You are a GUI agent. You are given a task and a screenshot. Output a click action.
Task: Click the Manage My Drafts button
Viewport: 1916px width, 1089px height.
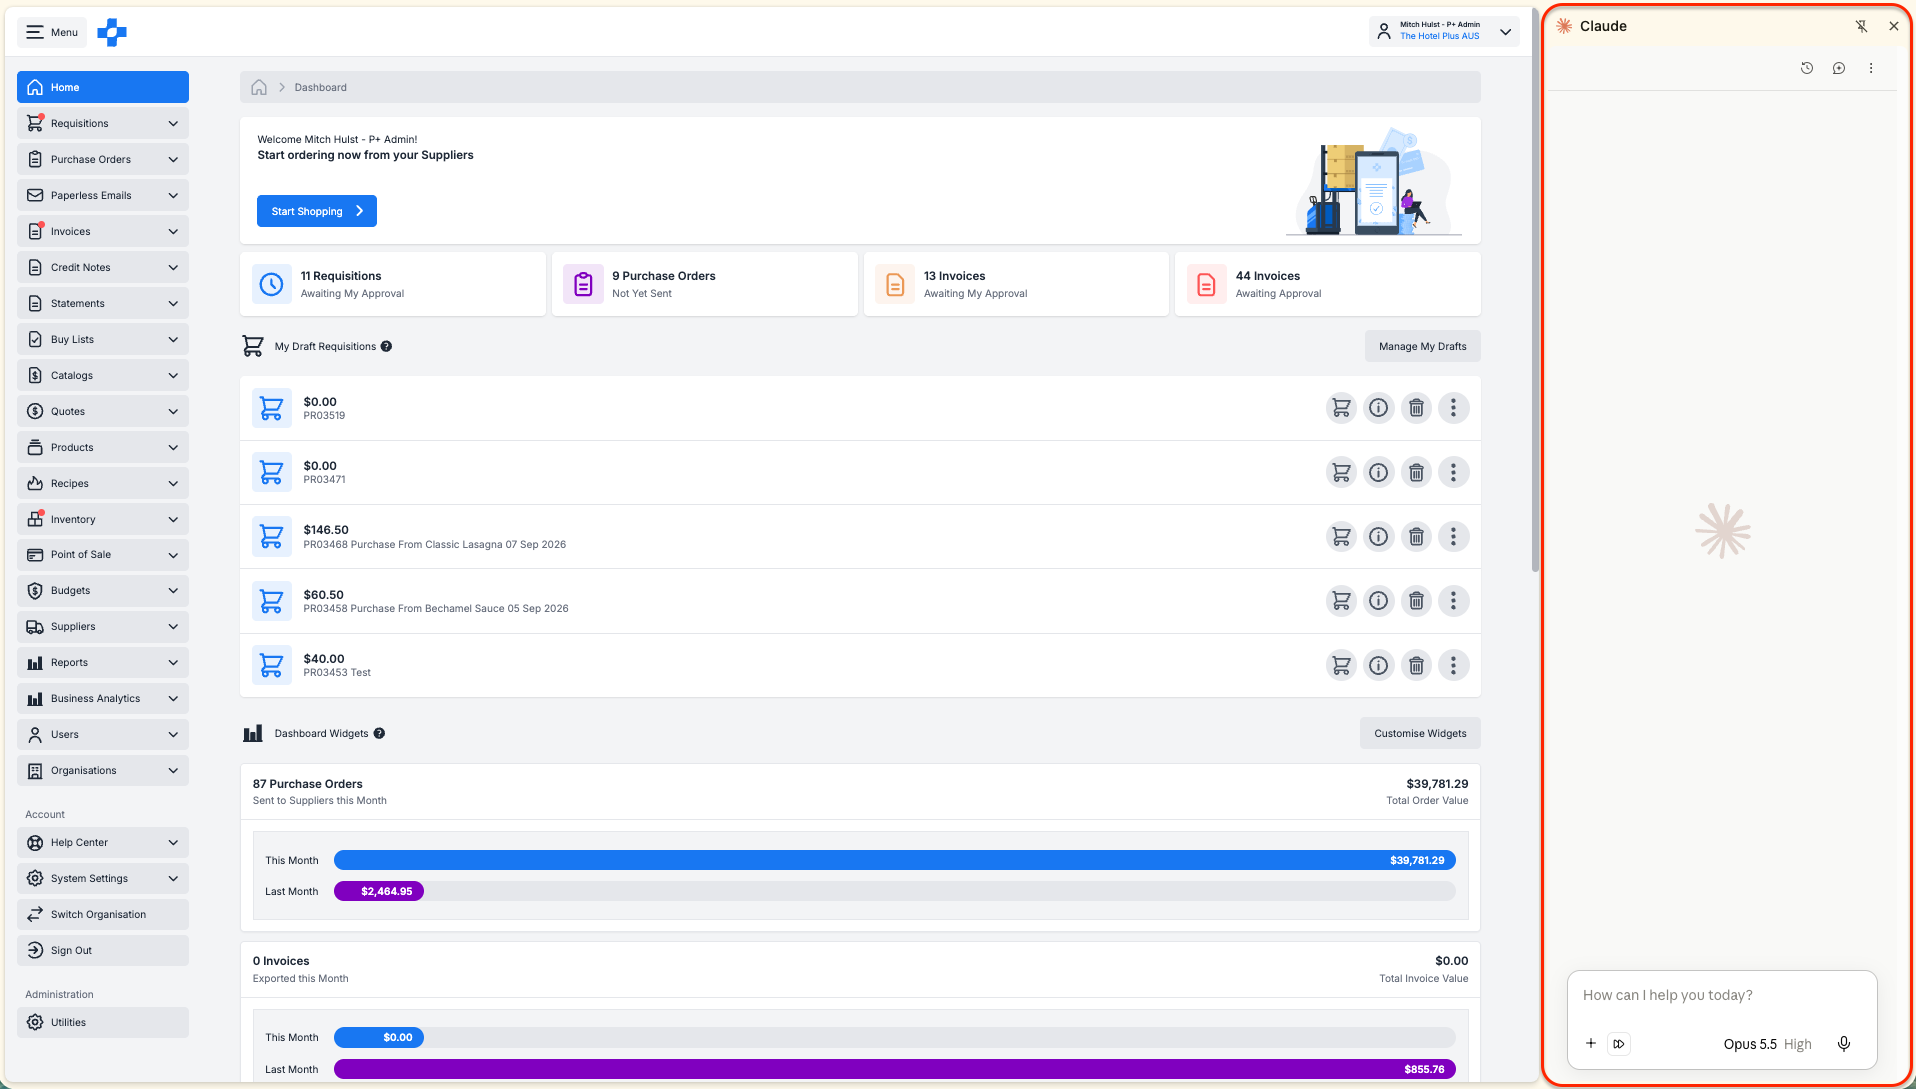click(x=1422, y=346)
